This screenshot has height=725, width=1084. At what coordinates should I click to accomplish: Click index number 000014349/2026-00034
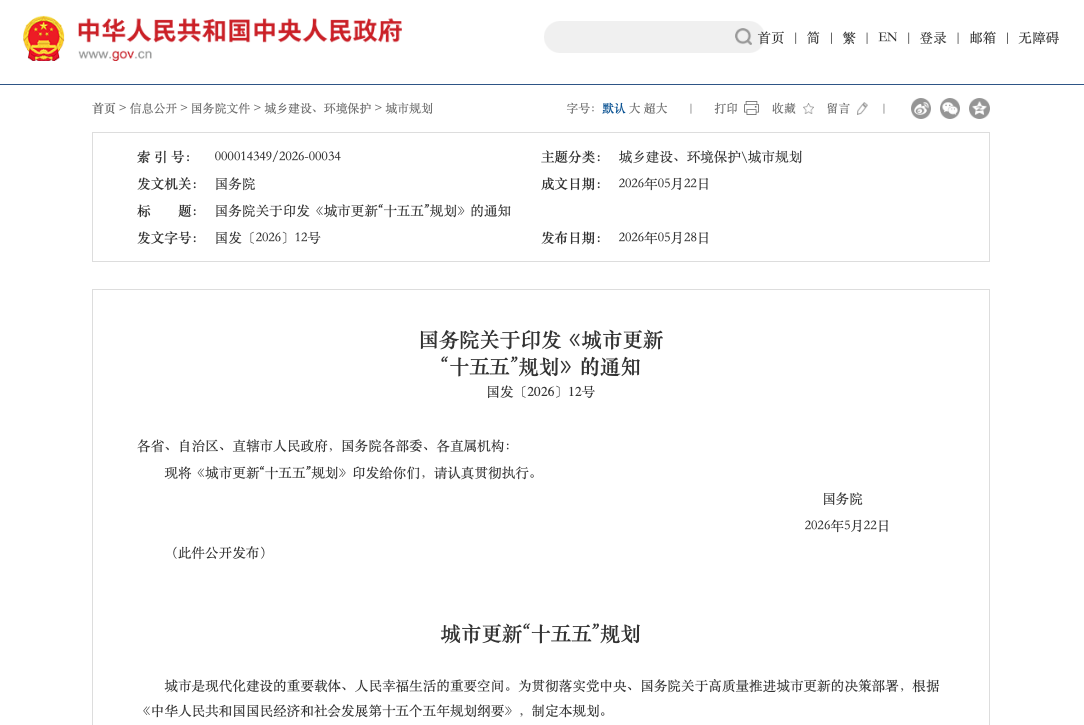277,156
